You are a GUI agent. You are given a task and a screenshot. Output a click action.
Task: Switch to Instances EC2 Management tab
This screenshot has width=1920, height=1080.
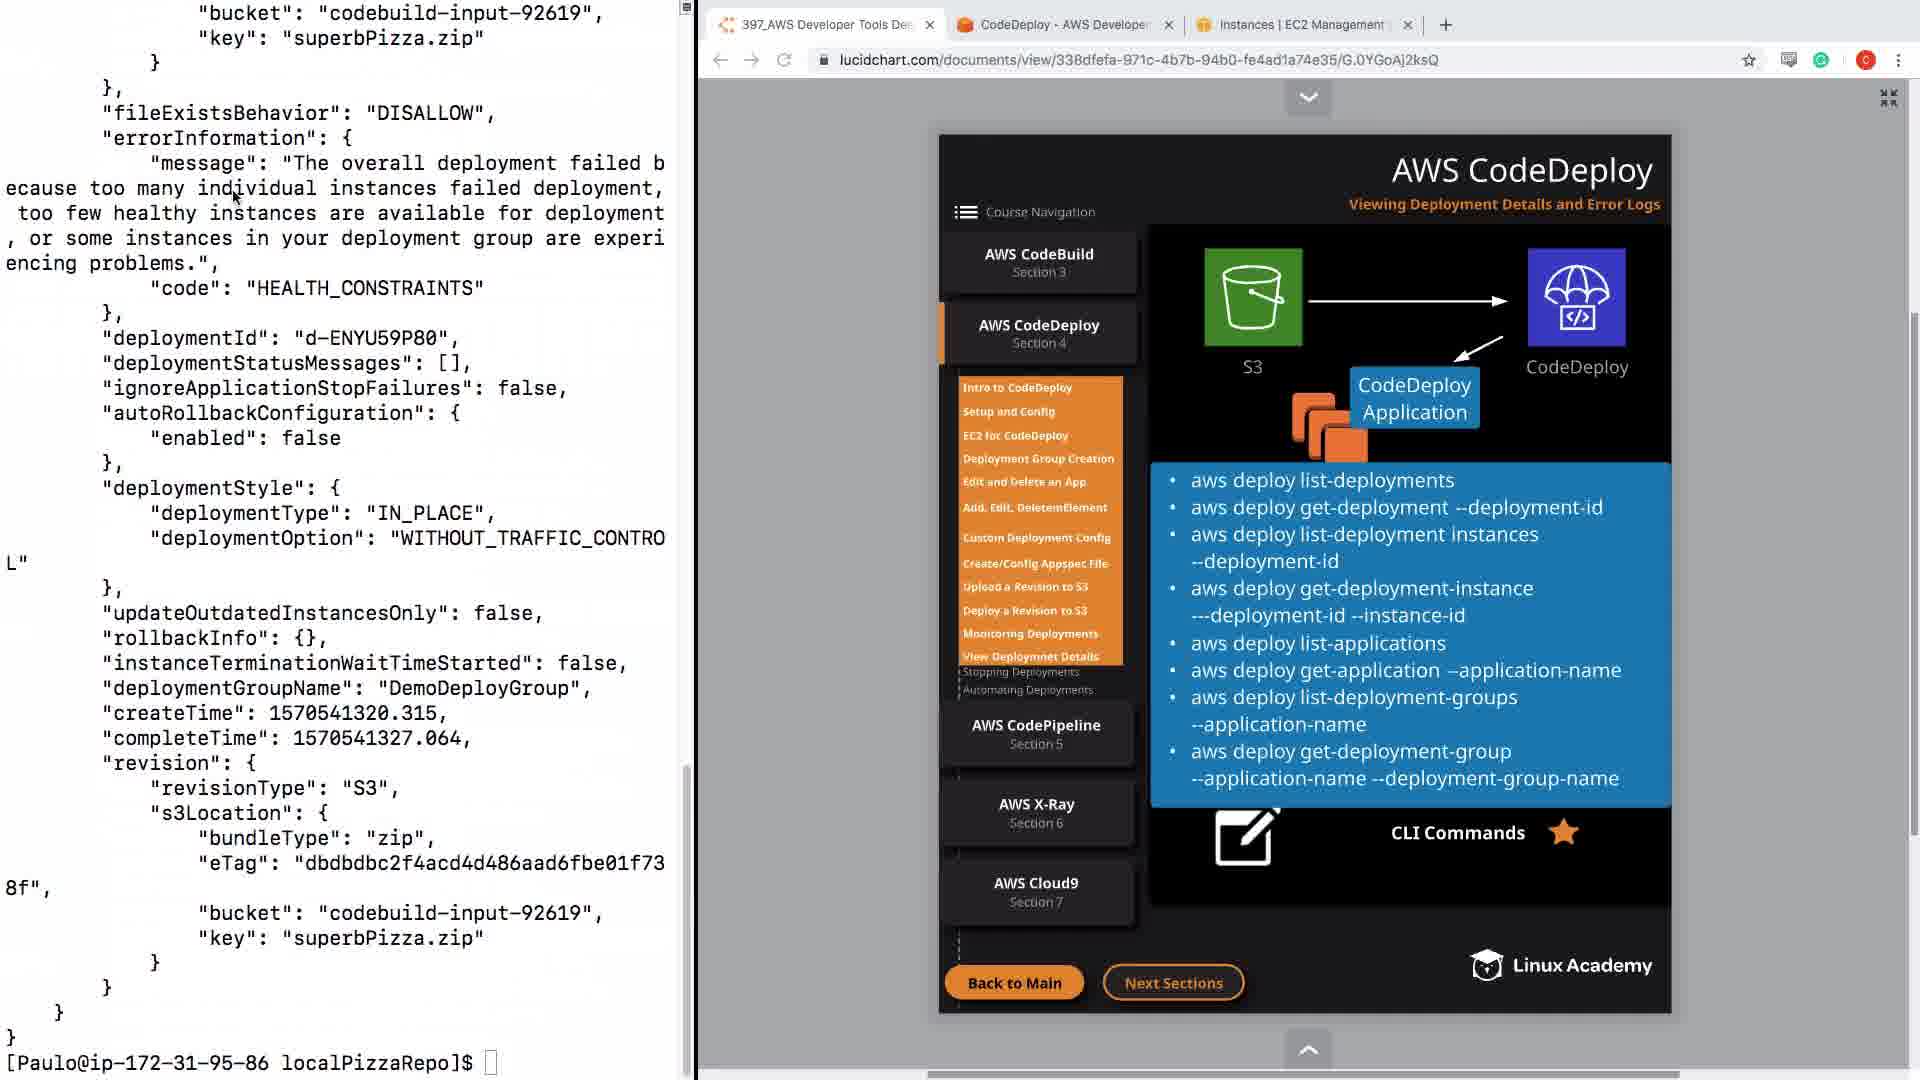pyautogui.click(x=1300, y=25)
